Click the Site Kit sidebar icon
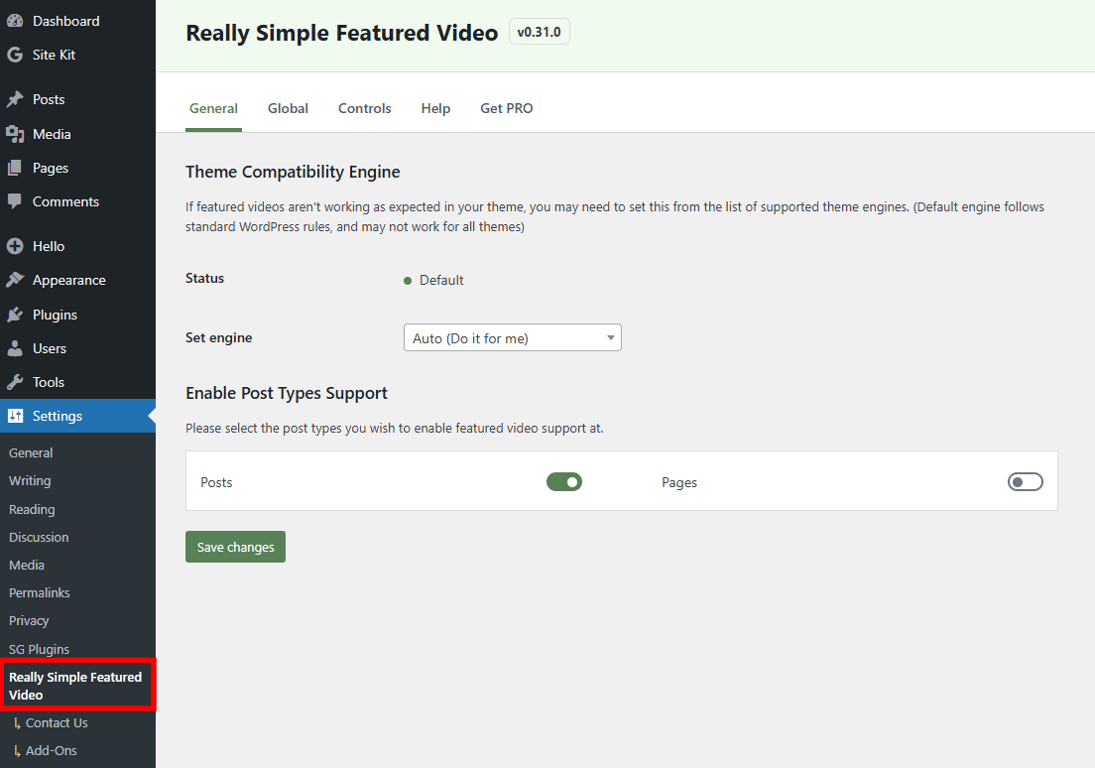This screenshot has width=1095, height=768. coord(18,54)
